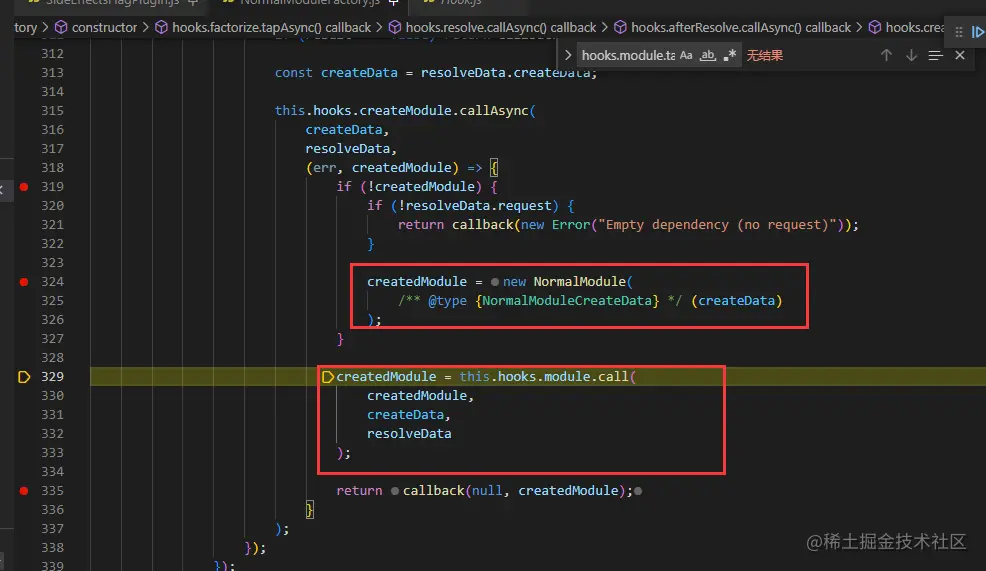
Task: Click '(err, createdModule) =>' on line 318
Action: click(x=394, y=168)
